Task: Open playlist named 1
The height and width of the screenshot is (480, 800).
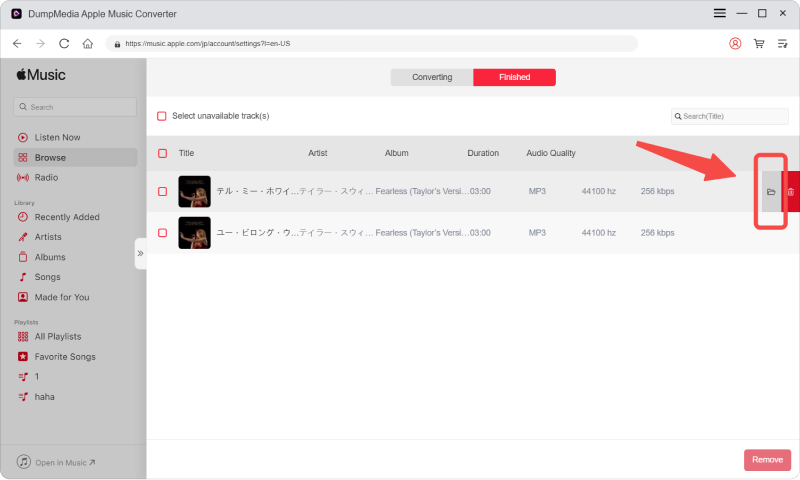Action: tap(75, 376)
